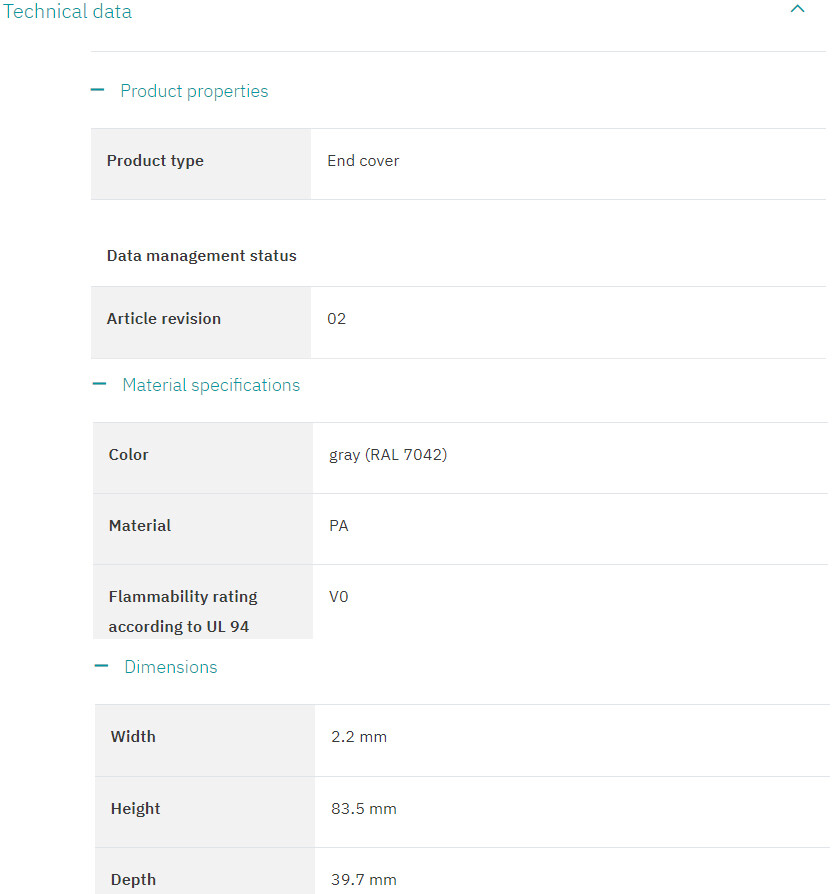Collapse Product properties via minus icon
This screenshot has width=835, height=894.
(x=97, y=90)
